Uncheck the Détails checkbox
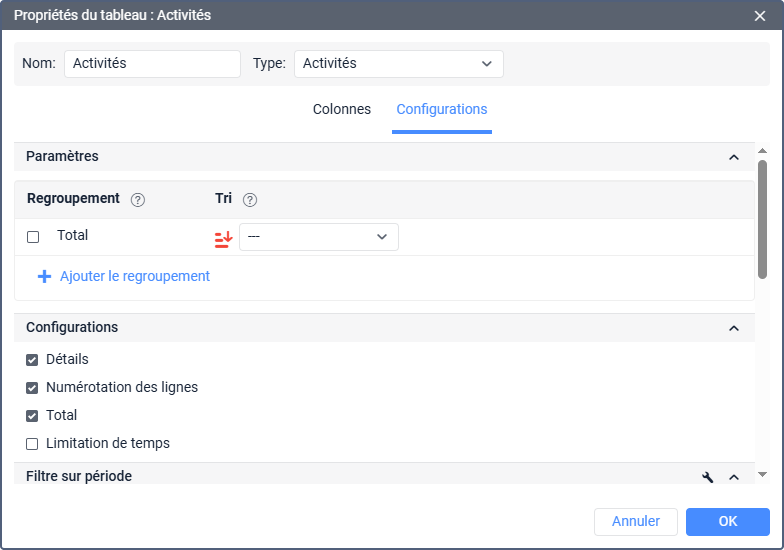 [32, 360]
